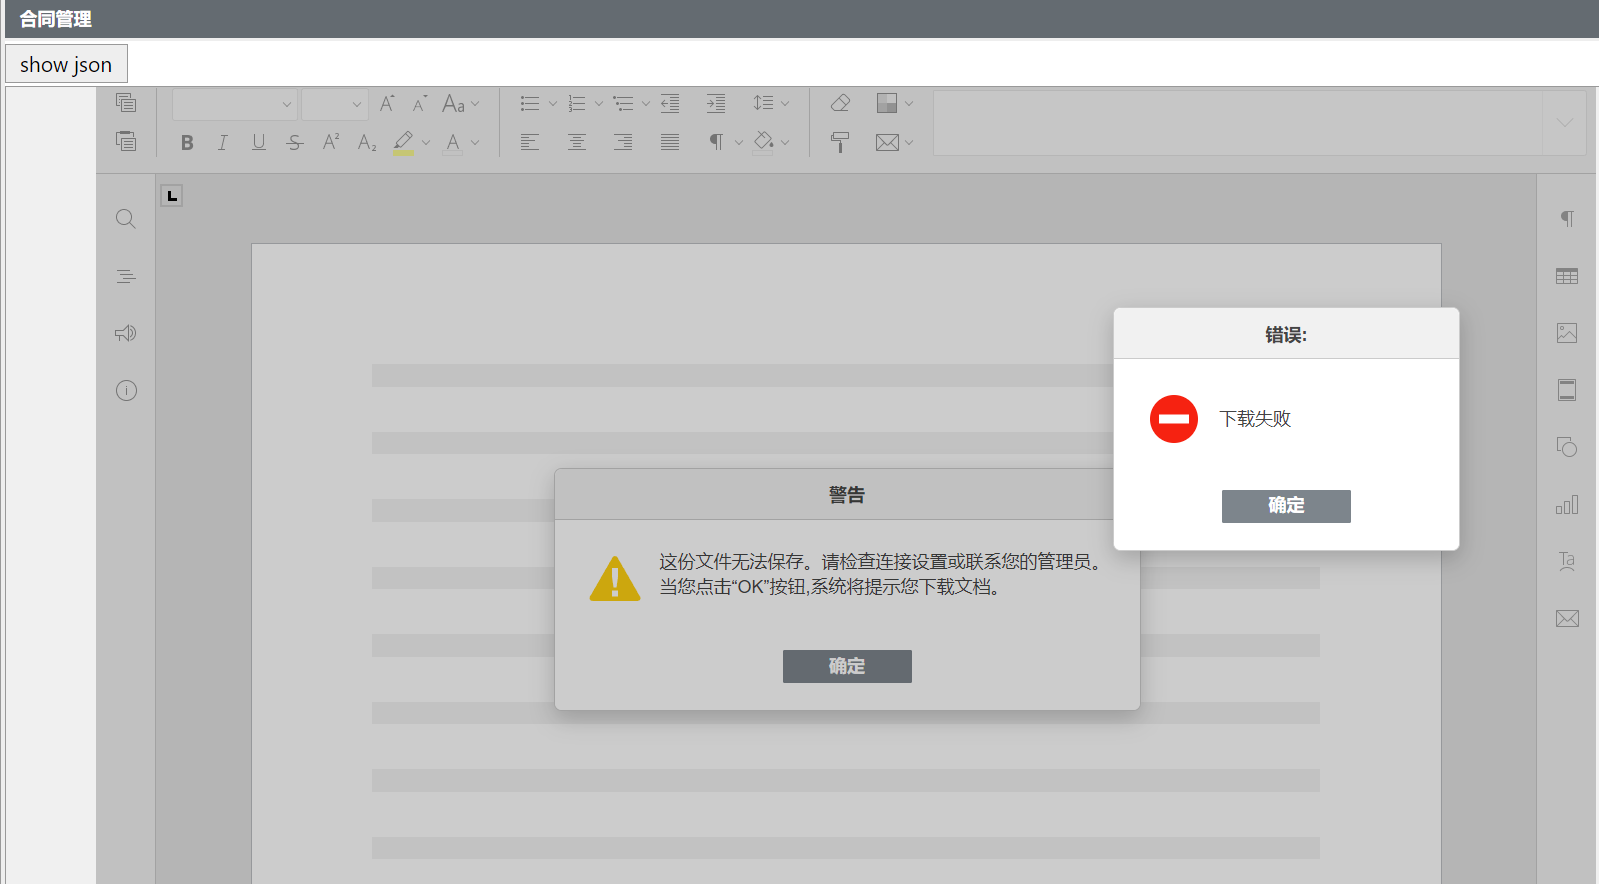Expand the font color dropdown arrow

pyautogui.click(x=475, y=143)
